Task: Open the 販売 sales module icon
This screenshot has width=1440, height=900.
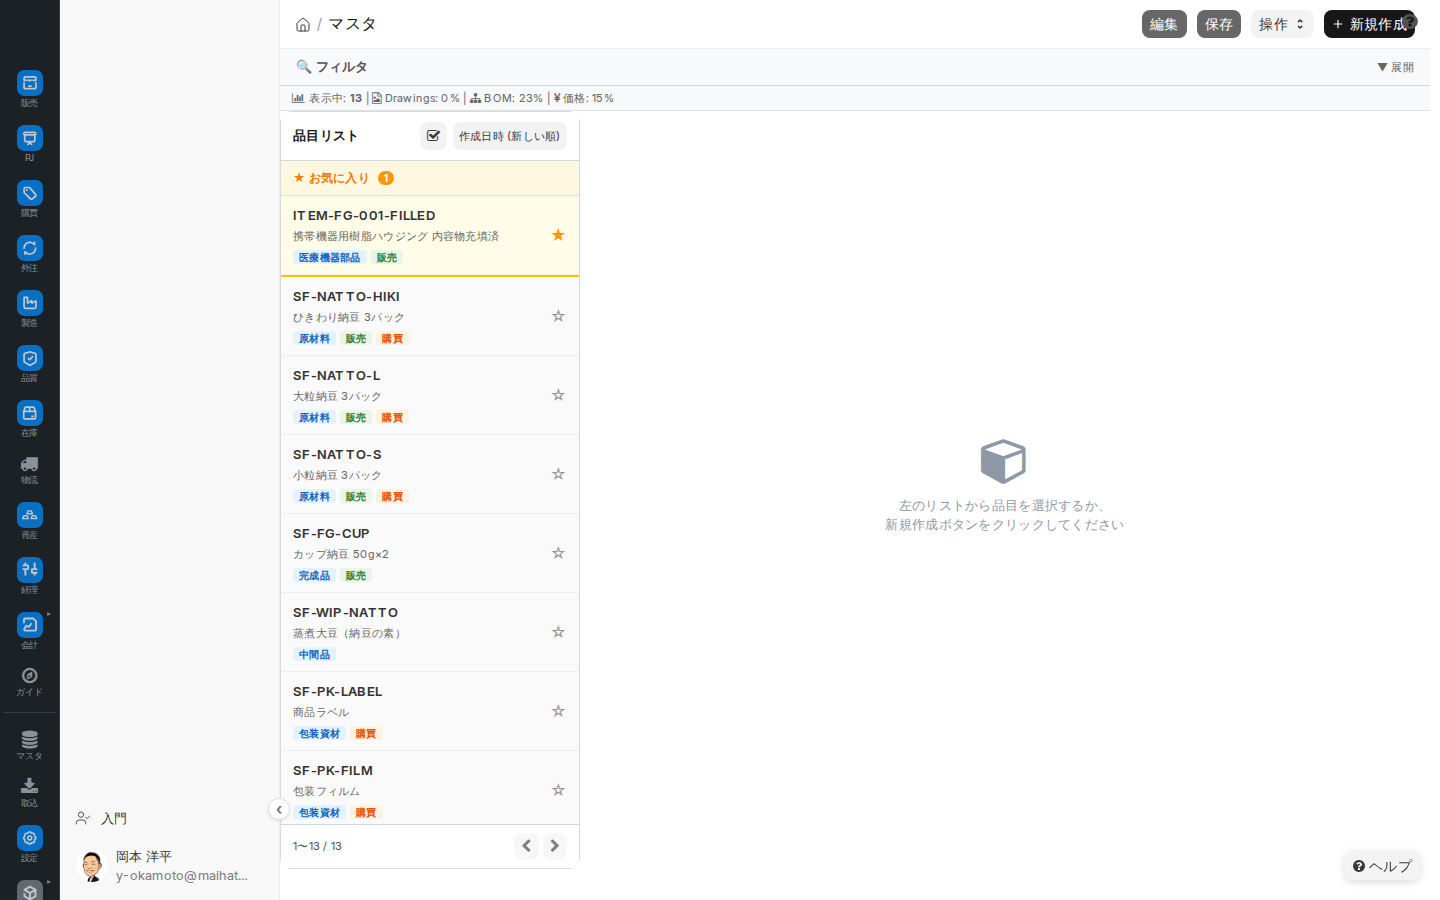Action: coord(30,83)
